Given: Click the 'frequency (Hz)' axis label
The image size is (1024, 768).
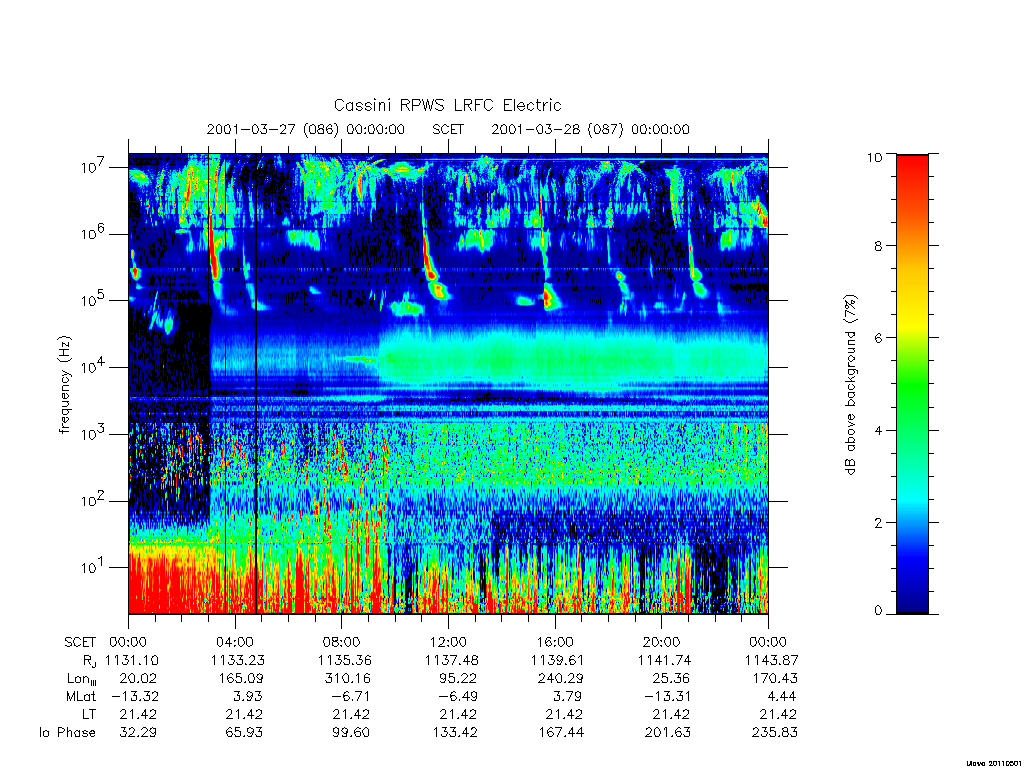Looking at the screenshot, I should pos(64,385).
